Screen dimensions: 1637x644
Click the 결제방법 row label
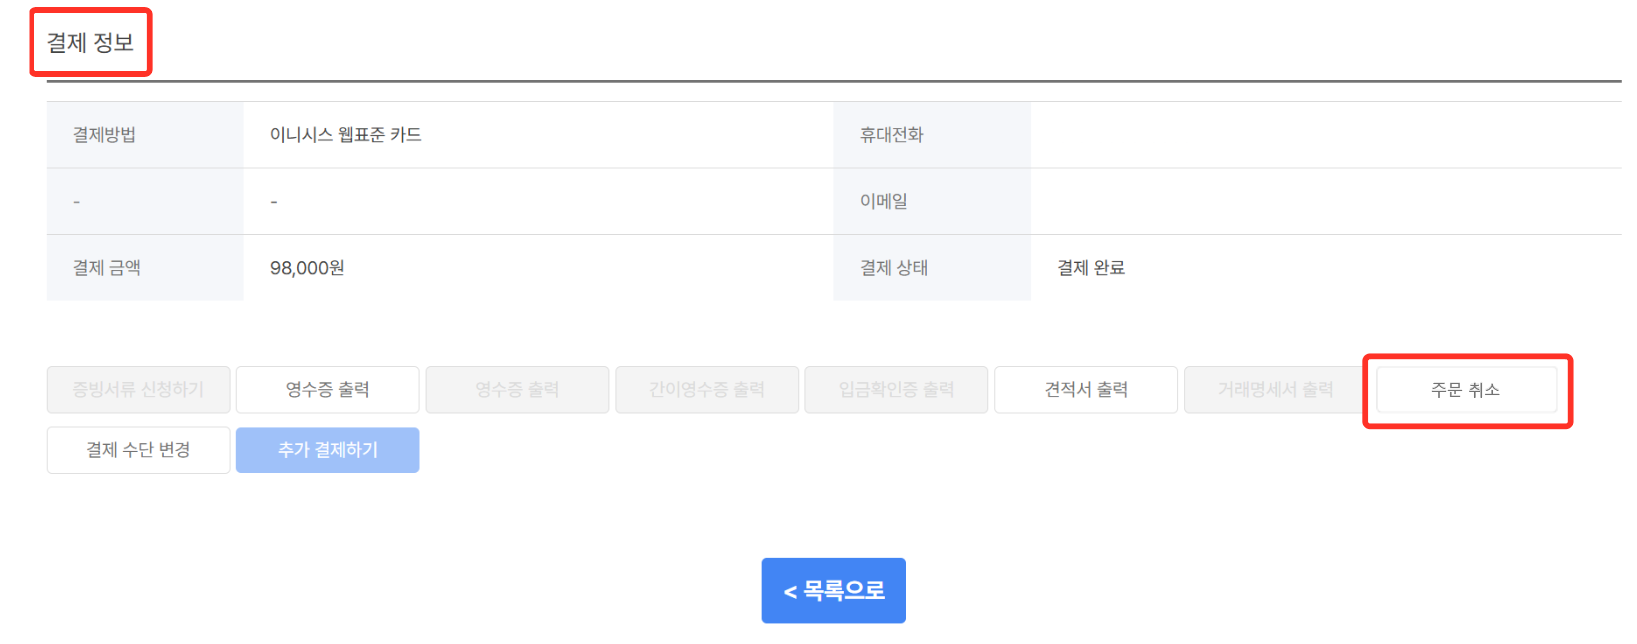[x=104, y=135]
